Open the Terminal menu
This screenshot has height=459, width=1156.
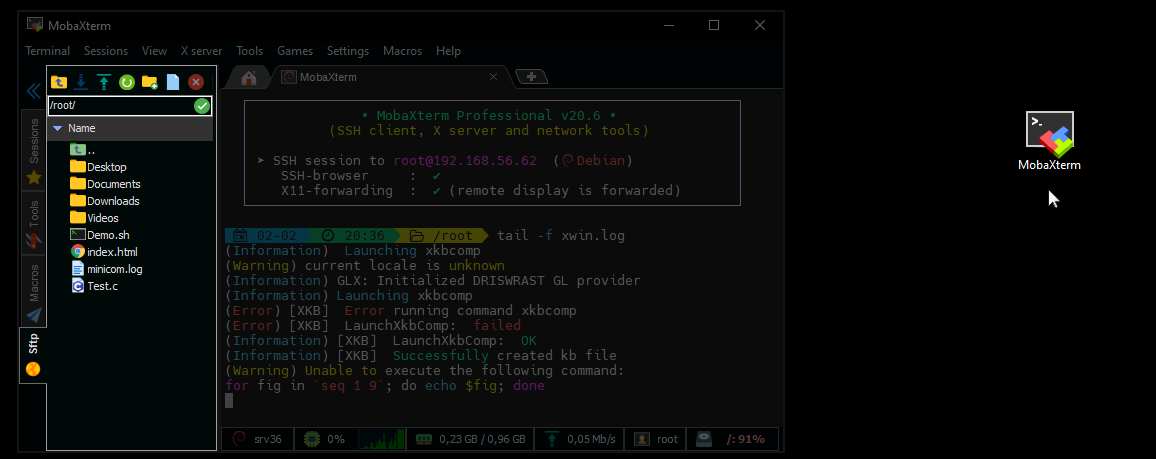pyautogui.click(x=48, y=51)
